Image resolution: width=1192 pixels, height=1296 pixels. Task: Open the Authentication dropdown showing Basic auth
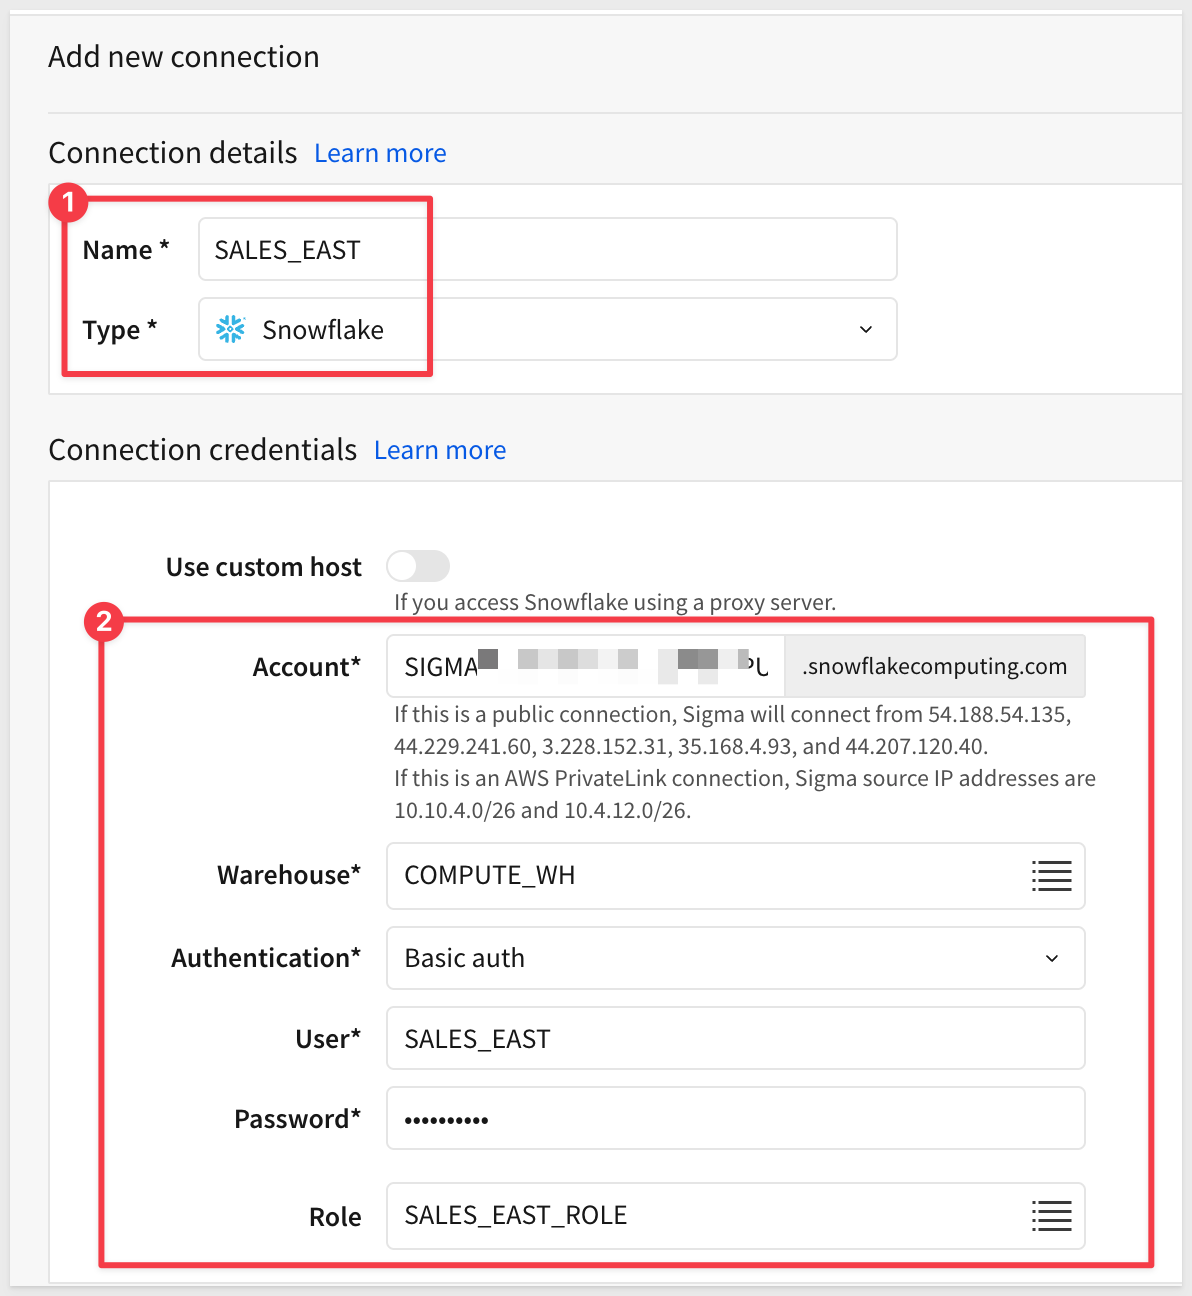(x=735, y=958)
